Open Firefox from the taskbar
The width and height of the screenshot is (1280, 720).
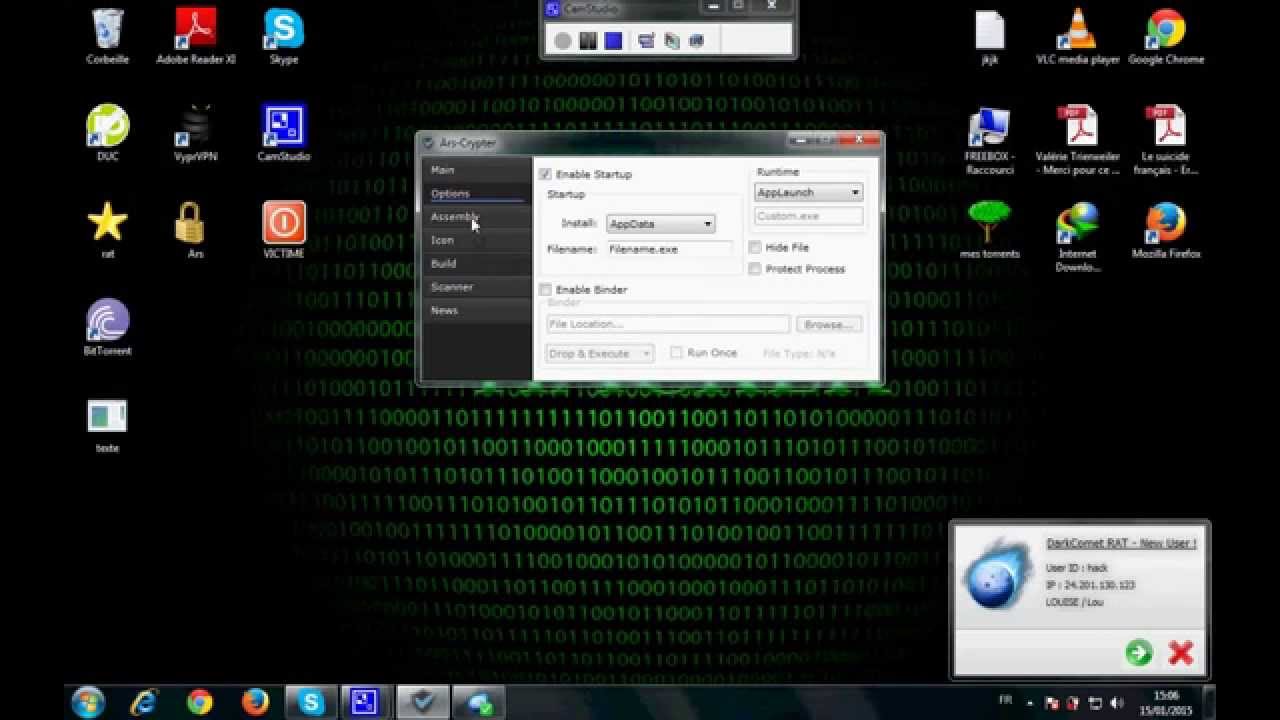point(255,703)
